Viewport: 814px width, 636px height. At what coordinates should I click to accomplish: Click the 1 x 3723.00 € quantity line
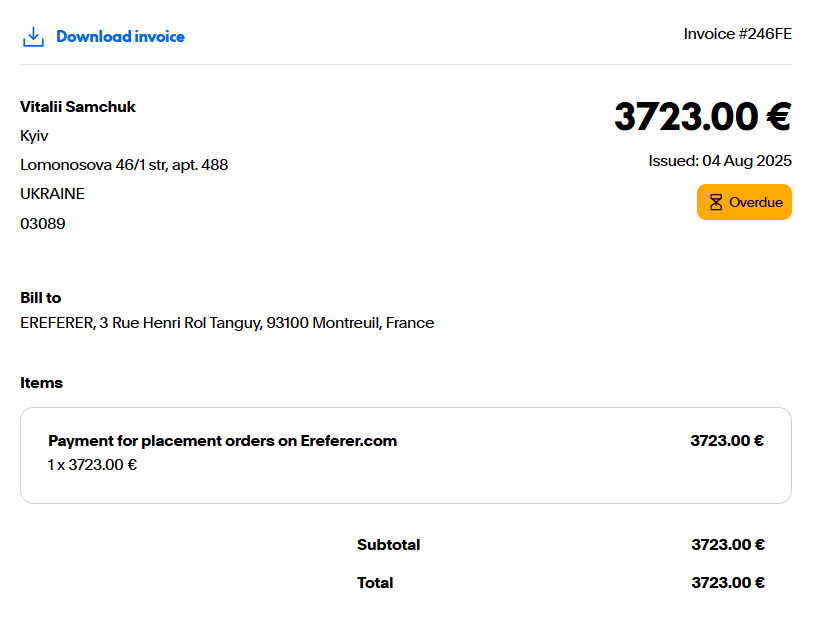[x=92, y=465]
